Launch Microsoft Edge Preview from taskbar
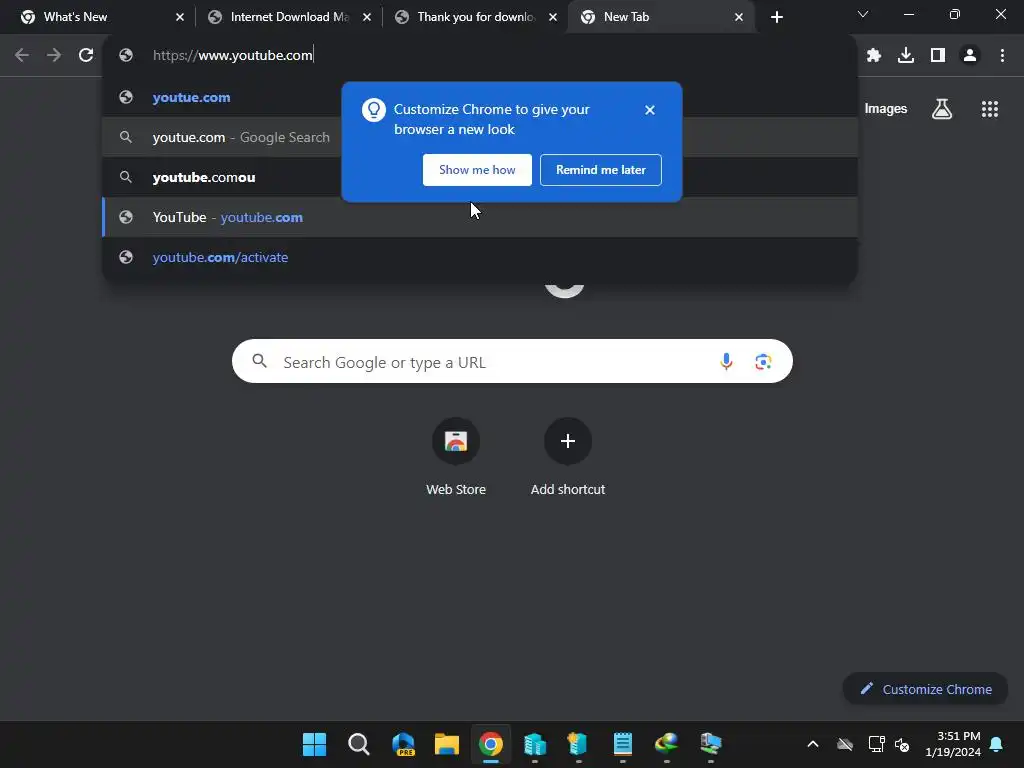Viewport: 1024px width, 768px height. (x=403, y=743)
